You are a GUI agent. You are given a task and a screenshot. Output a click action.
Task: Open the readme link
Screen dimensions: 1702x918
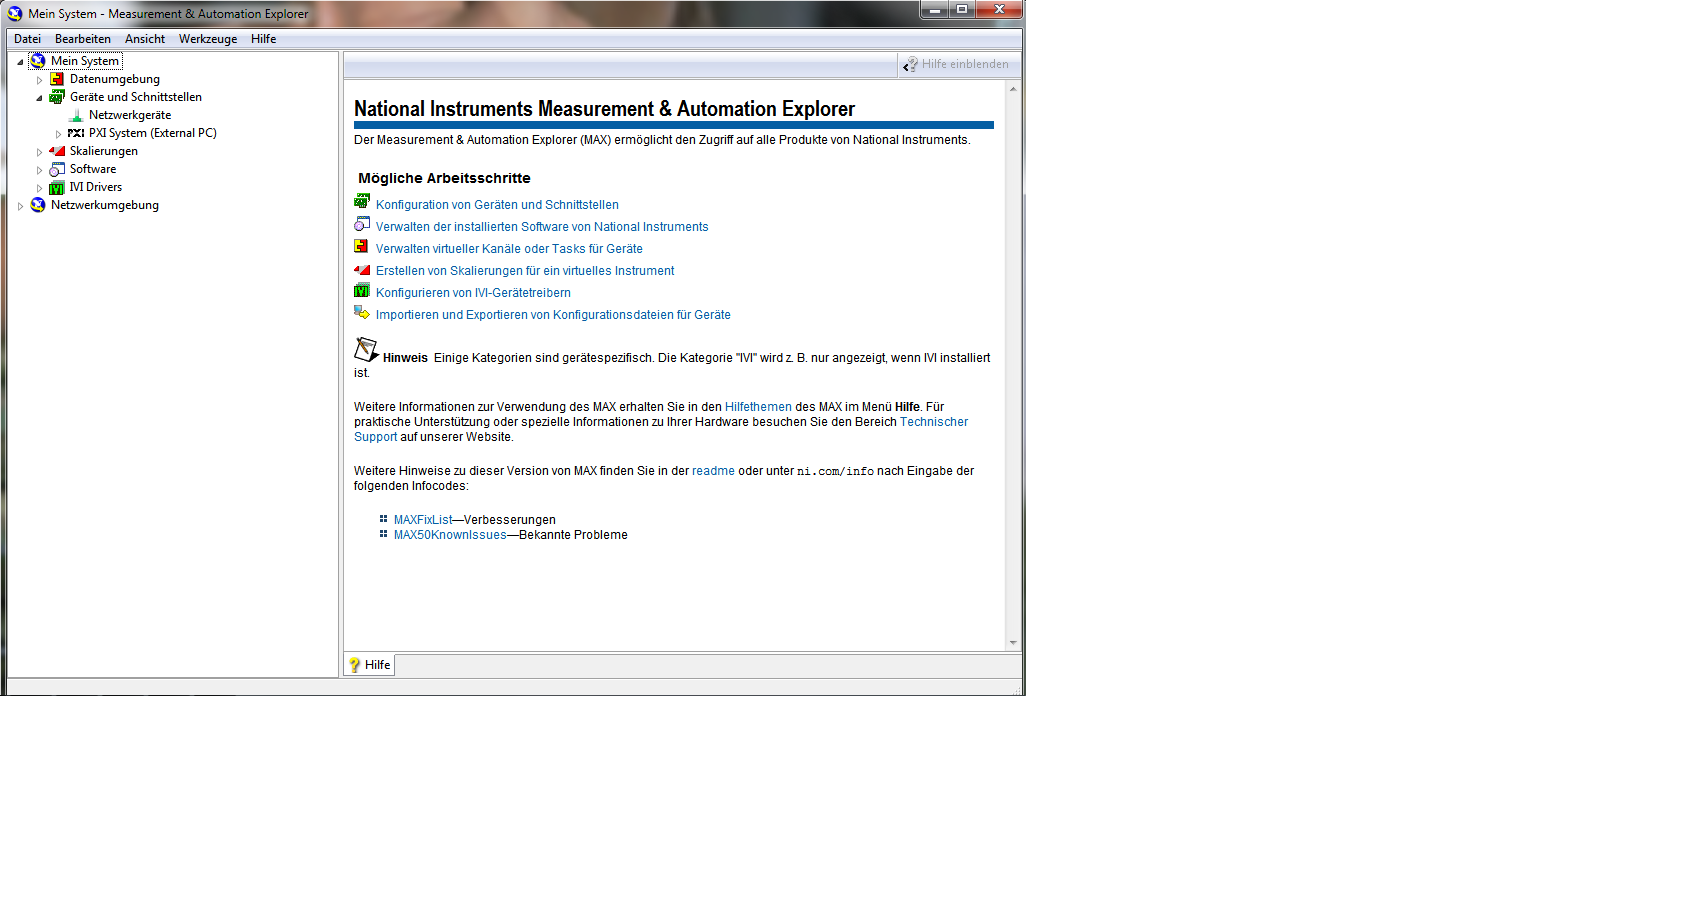(x=713, y=471)
